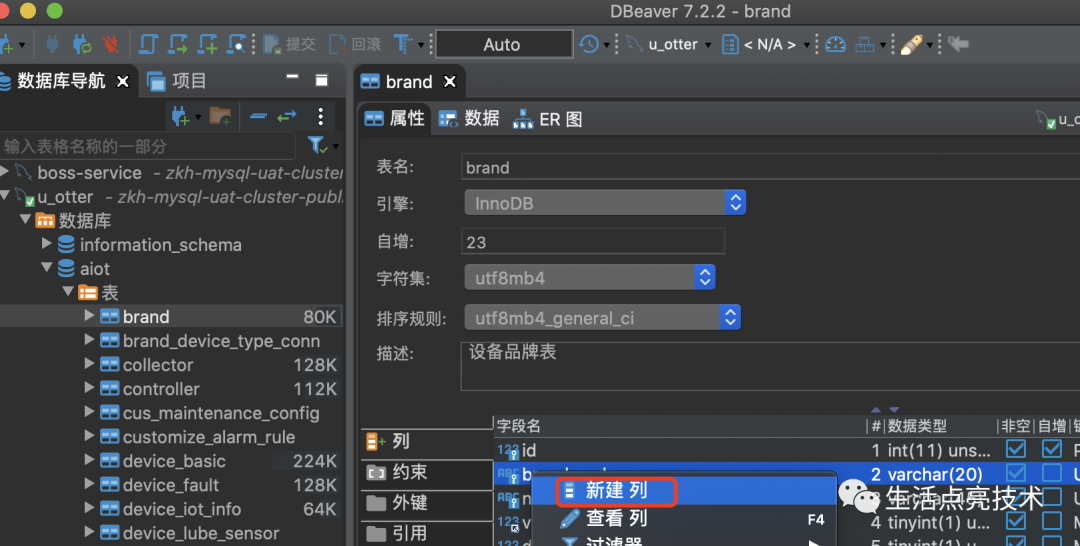Switch to the 数据 tab
1080x546 pixels.
468,119
